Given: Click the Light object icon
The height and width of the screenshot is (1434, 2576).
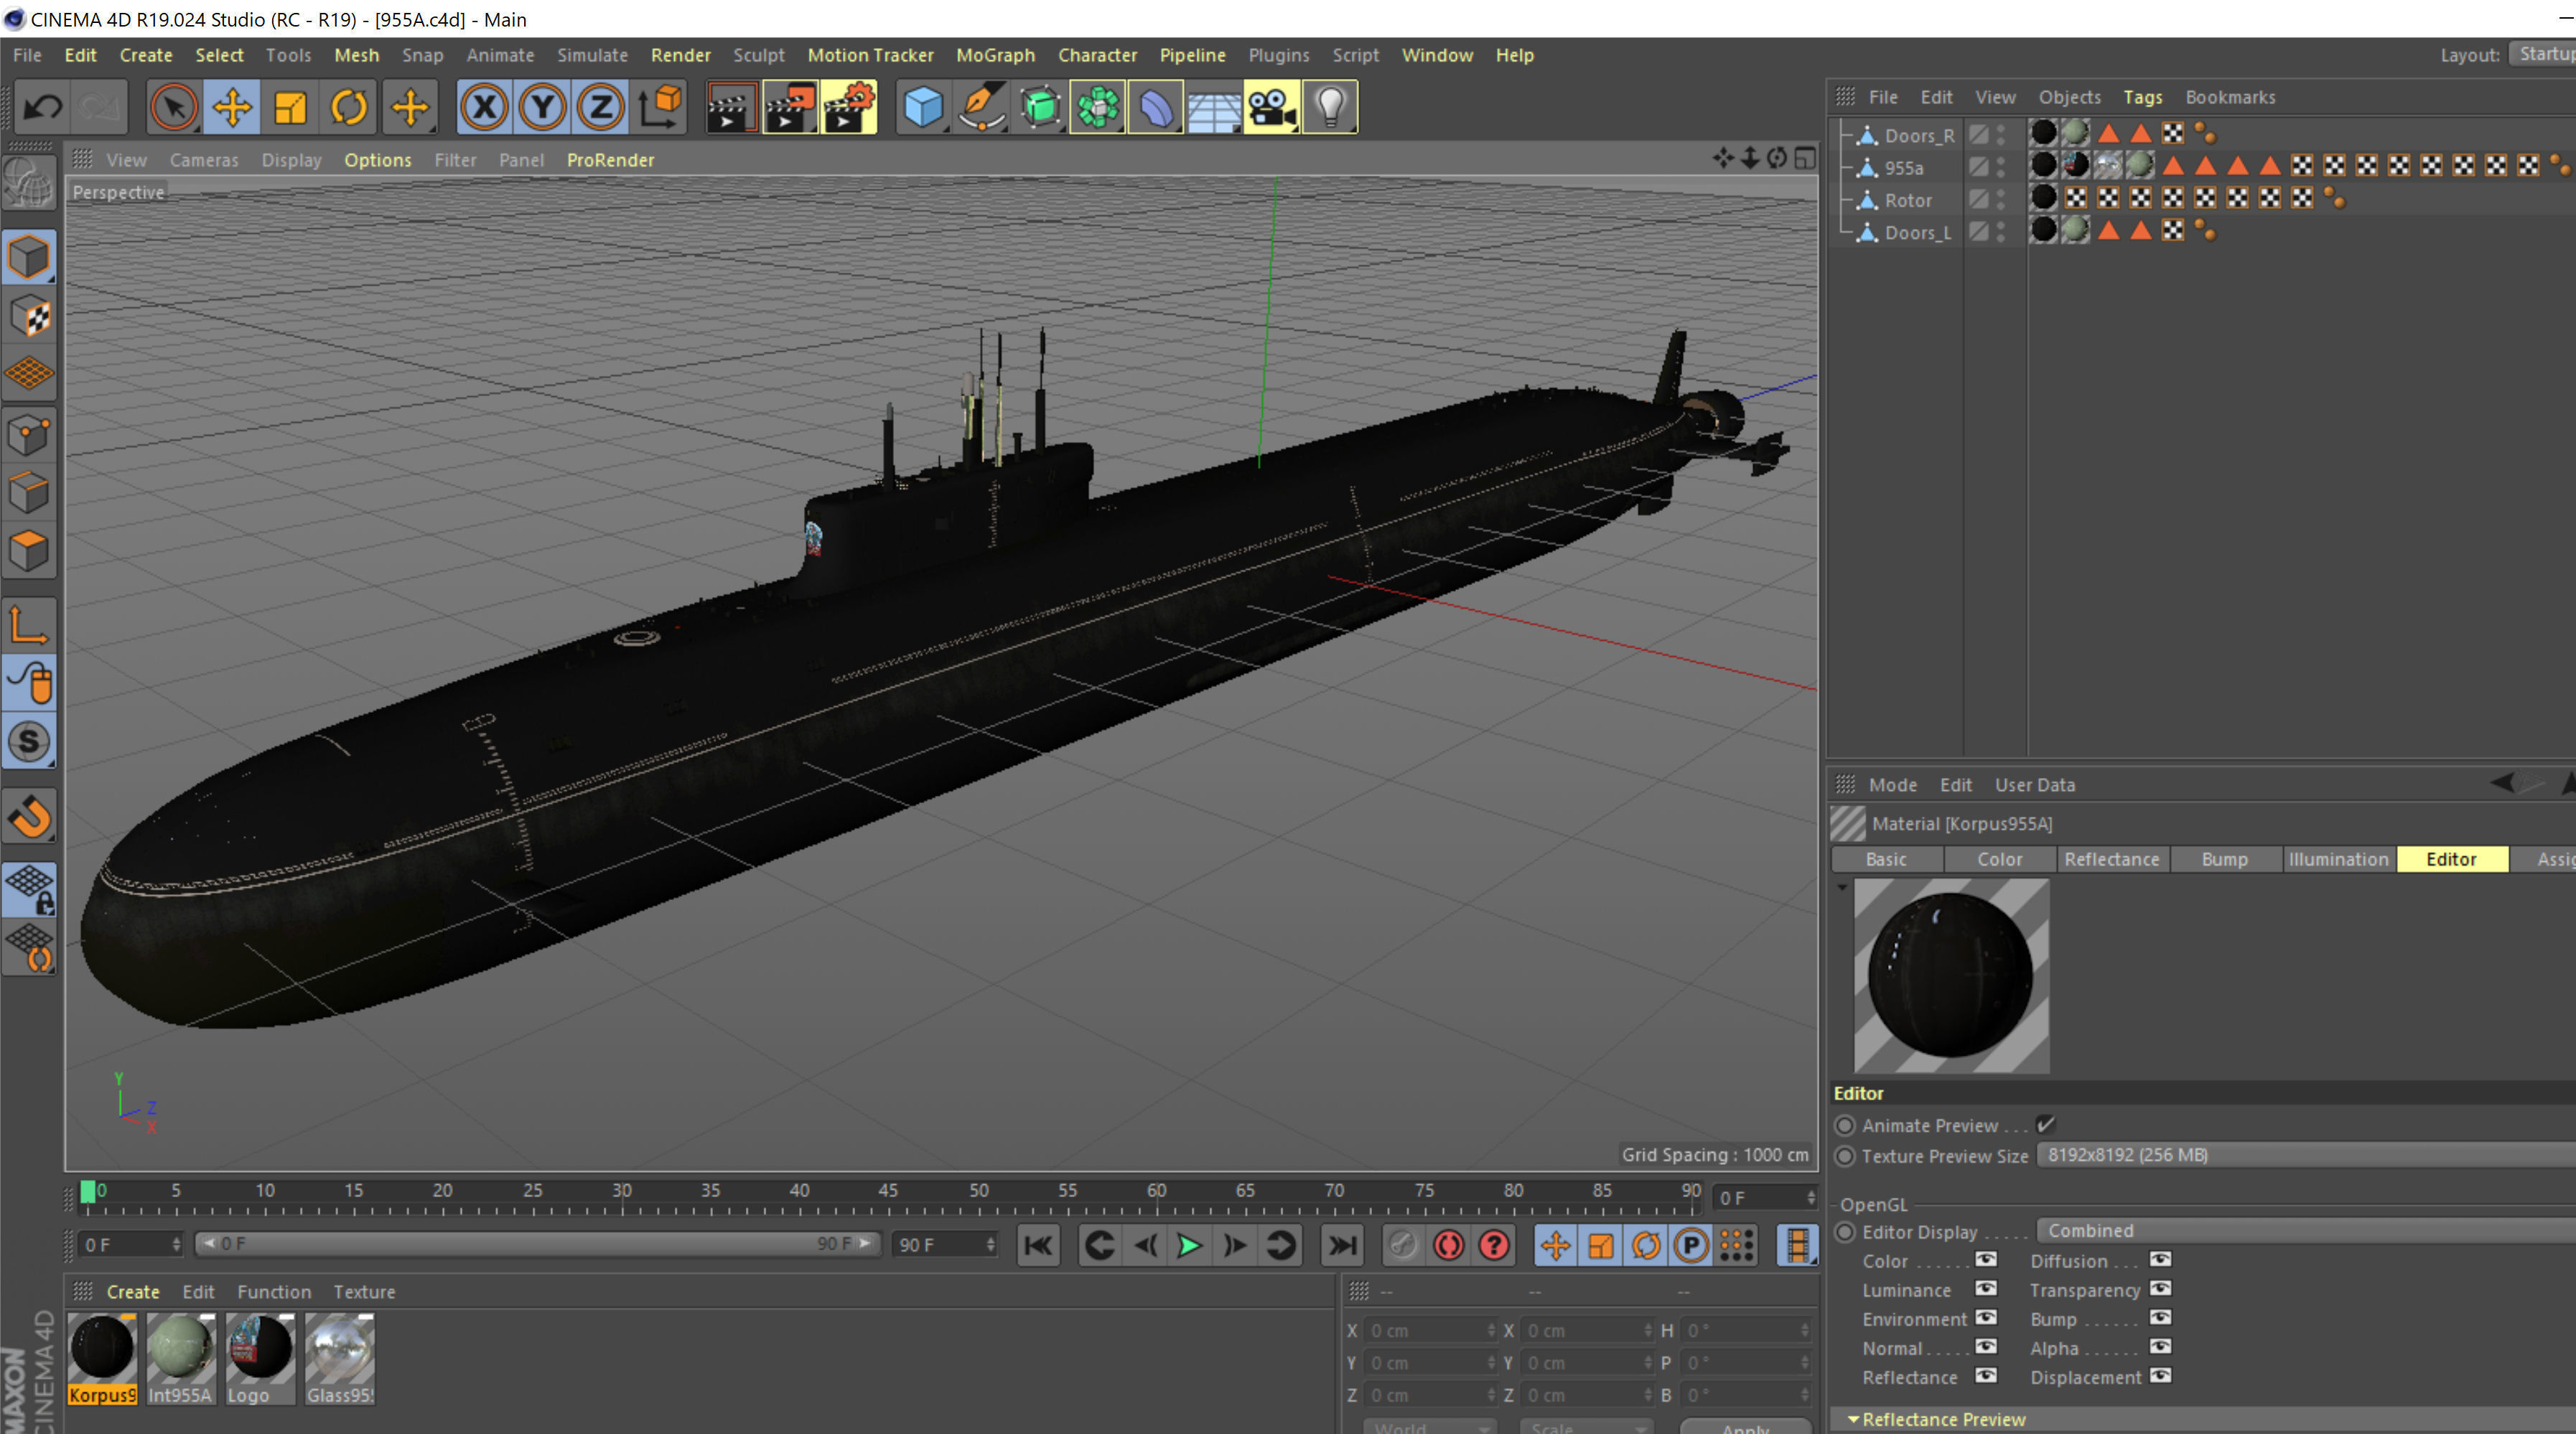Looking at the screenshot, I should point(1330,107).
